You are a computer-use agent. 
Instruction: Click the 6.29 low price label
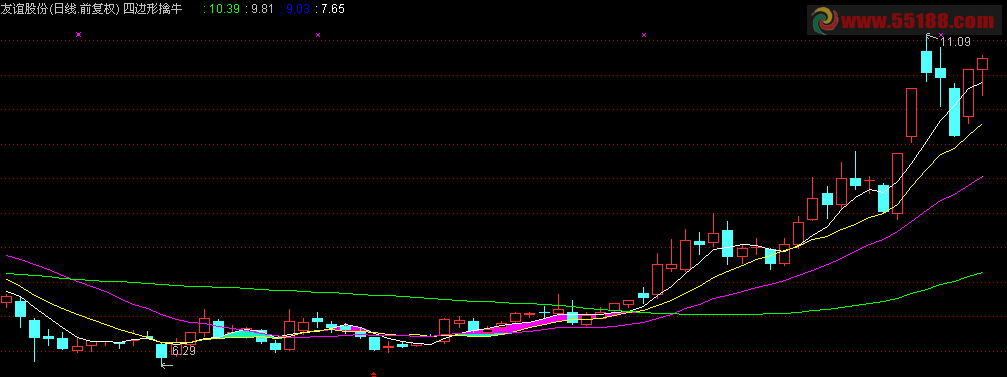click(x=184, y=351)
